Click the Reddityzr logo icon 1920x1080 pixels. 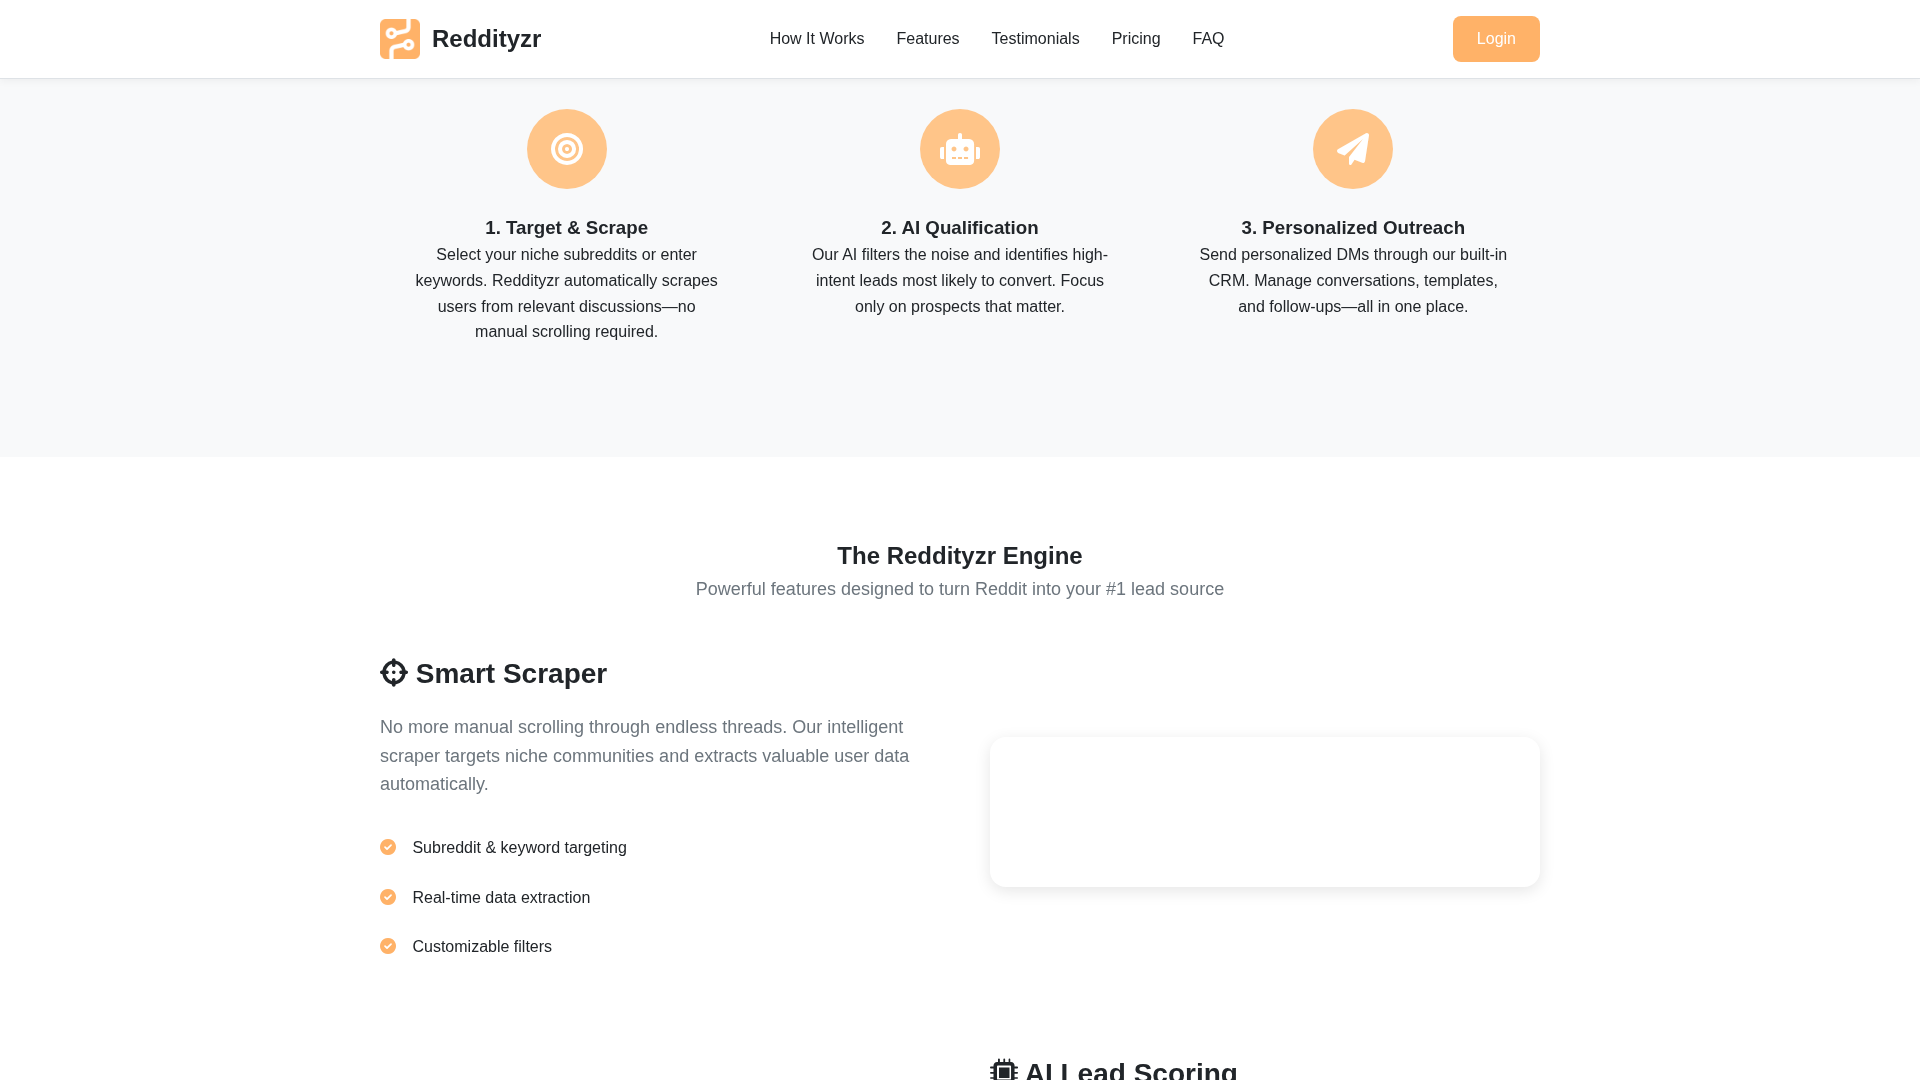coord(400,38)
